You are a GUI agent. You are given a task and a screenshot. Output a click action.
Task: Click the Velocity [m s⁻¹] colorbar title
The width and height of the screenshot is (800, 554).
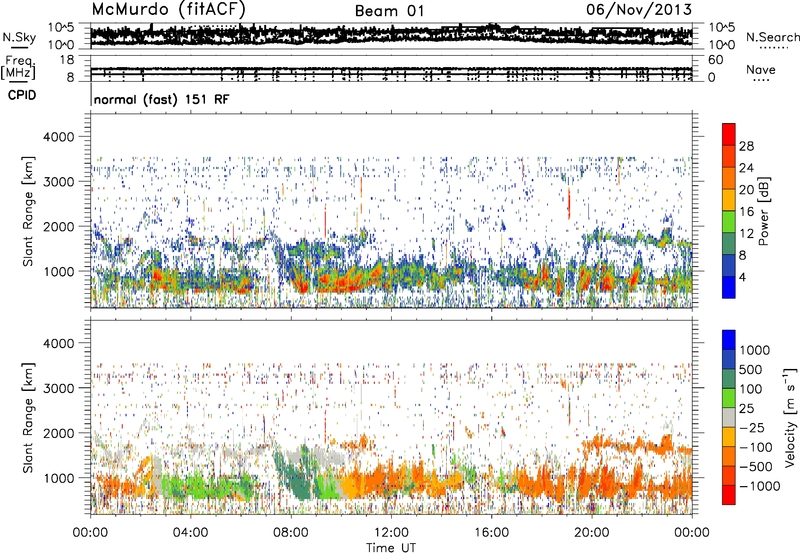click(790, 417)
